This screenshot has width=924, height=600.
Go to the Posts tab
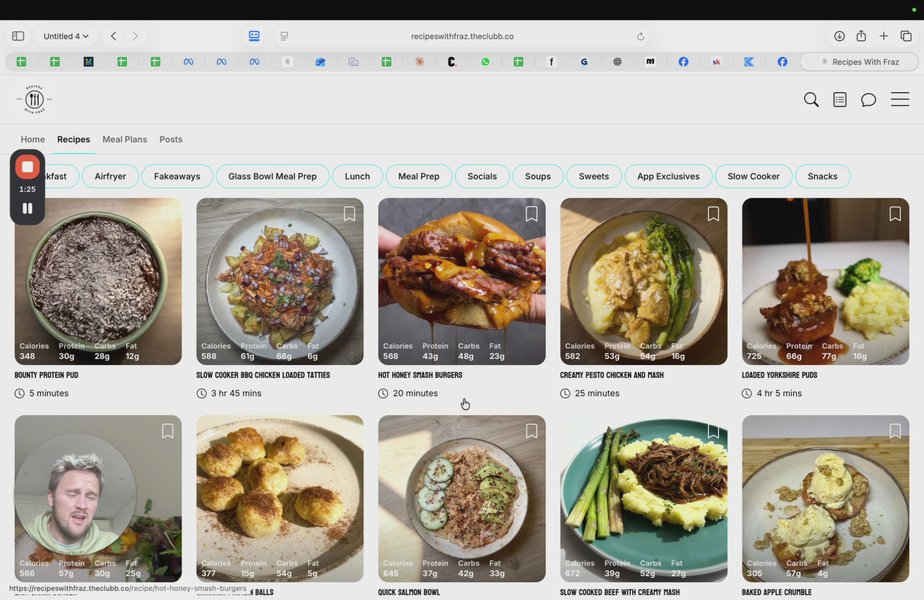(170, 140)
